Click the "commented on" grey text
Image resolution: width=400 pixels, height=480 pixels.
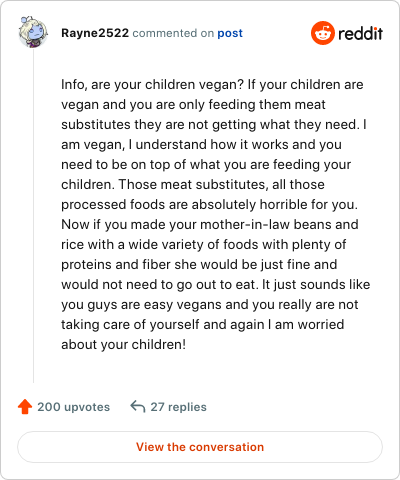pos(173,33)
